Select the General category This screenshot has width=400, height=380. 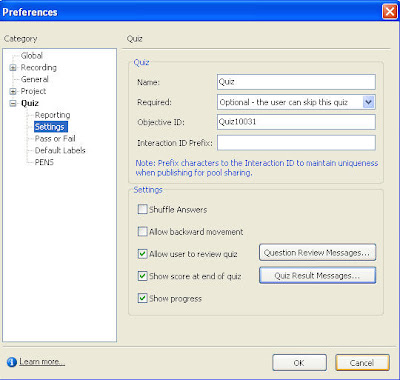click(35, 79)
